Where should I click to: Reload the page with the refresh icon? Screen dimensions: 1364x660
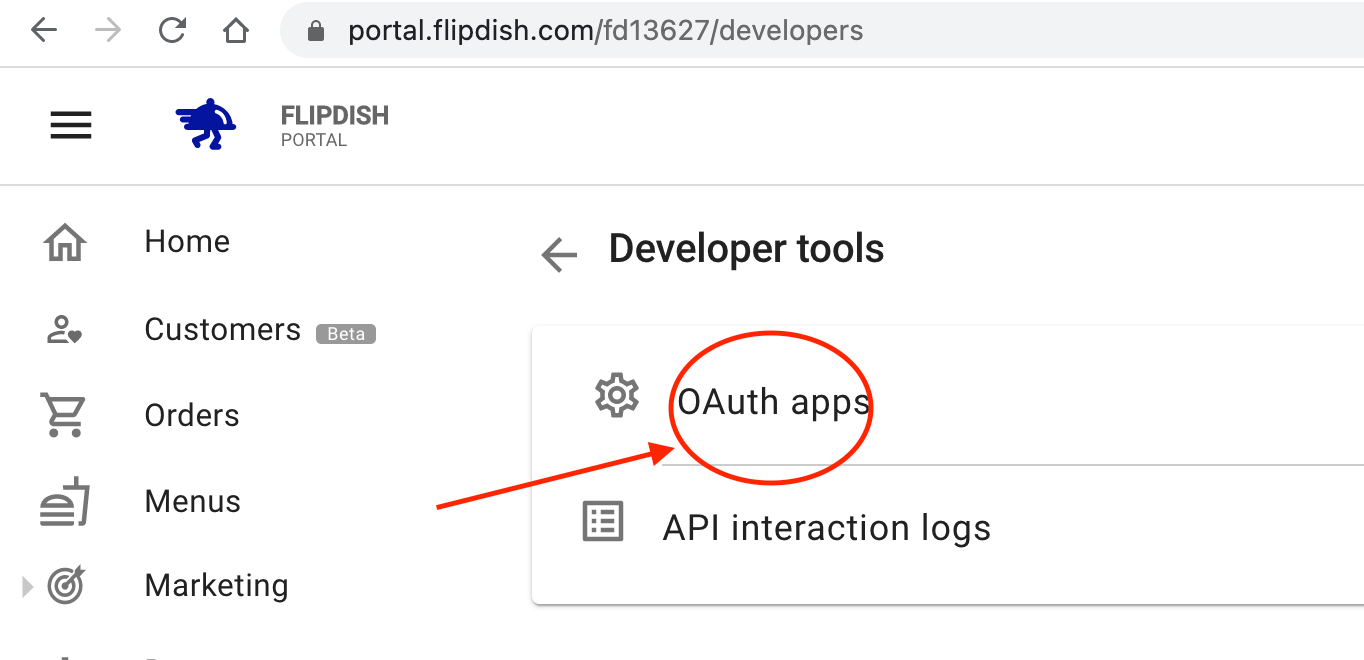click(x=172, y=31)
